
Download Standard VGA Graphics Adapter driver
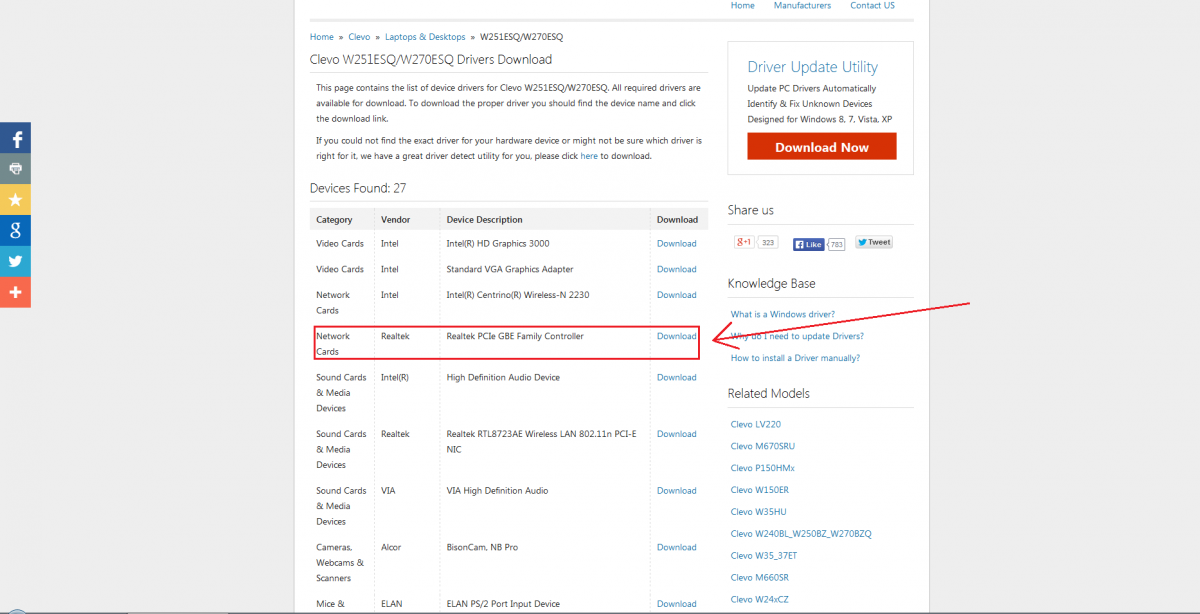[x=676, y=269]
